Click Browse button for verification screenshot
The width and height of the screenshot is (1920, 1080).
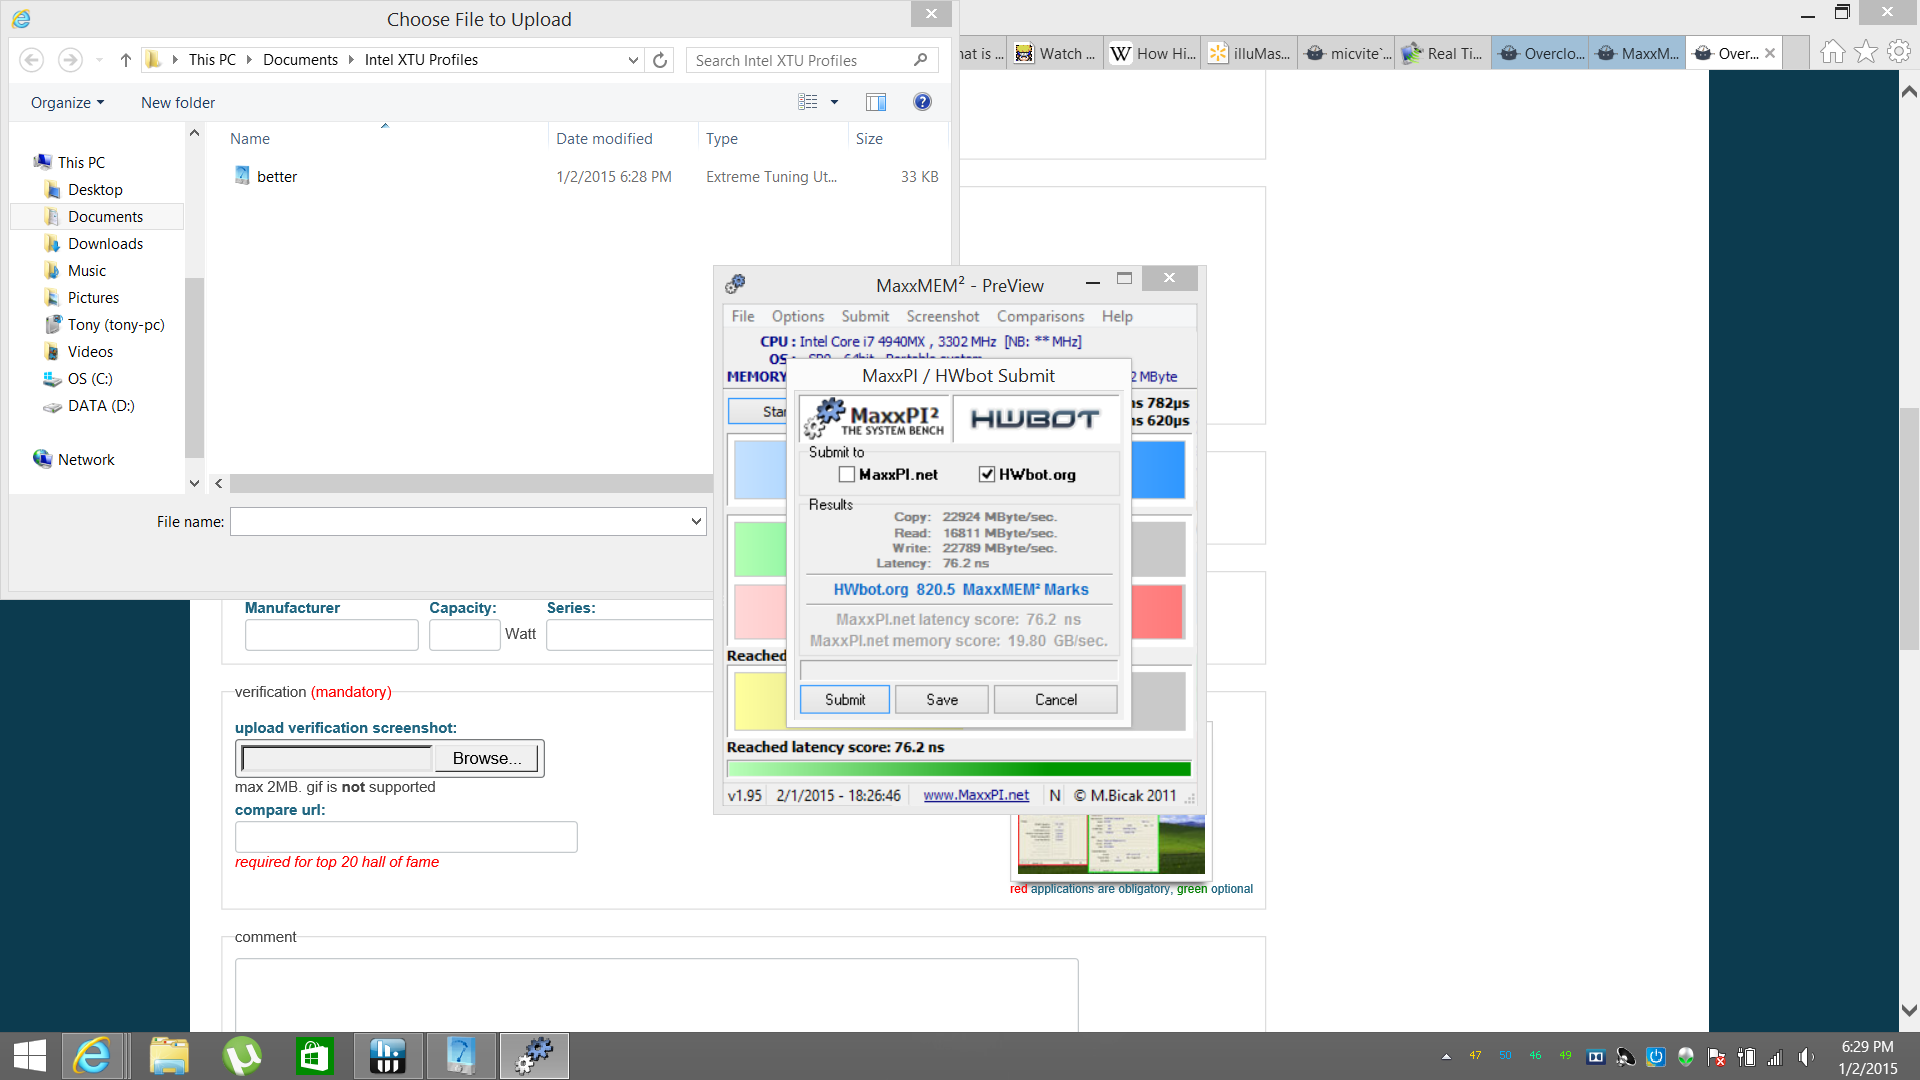pos(487,758)
